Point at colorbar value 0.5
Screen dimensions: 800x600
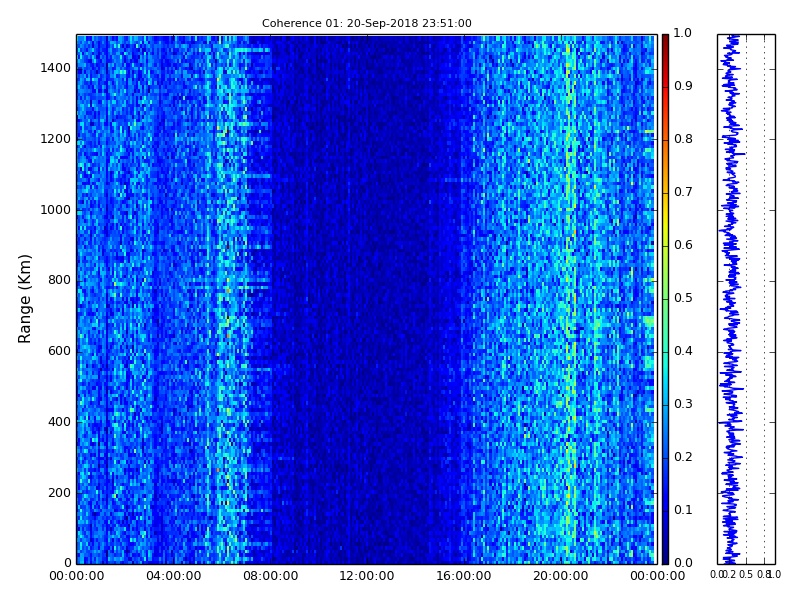[683, 298]
